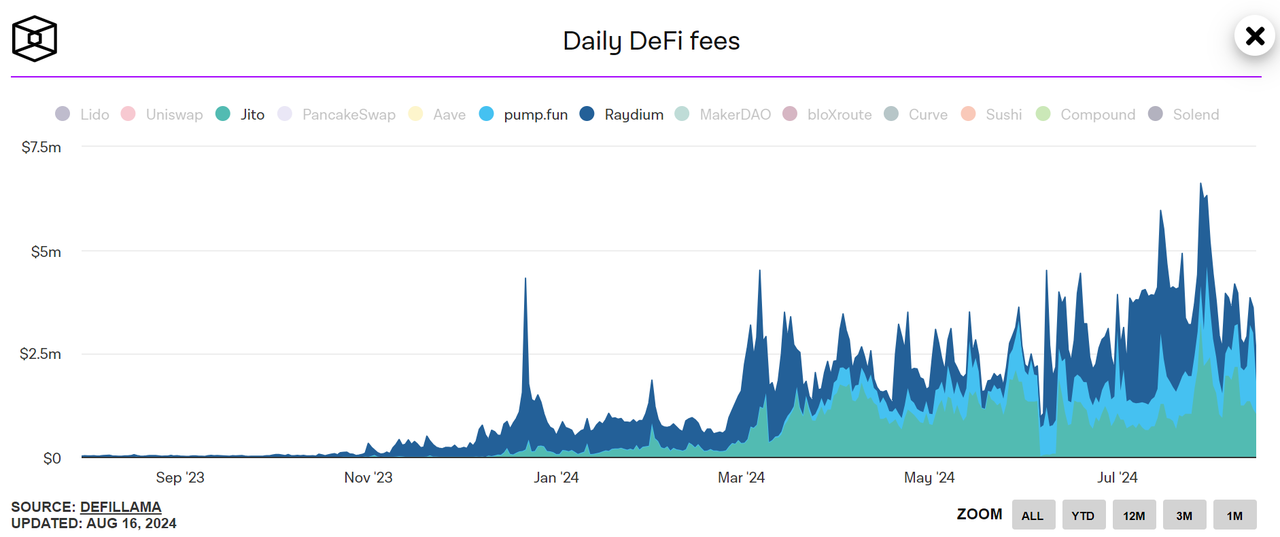Toggle Raydium series in legend
The width and height of the screenshot is (1280, 537).
click(621, 114)
